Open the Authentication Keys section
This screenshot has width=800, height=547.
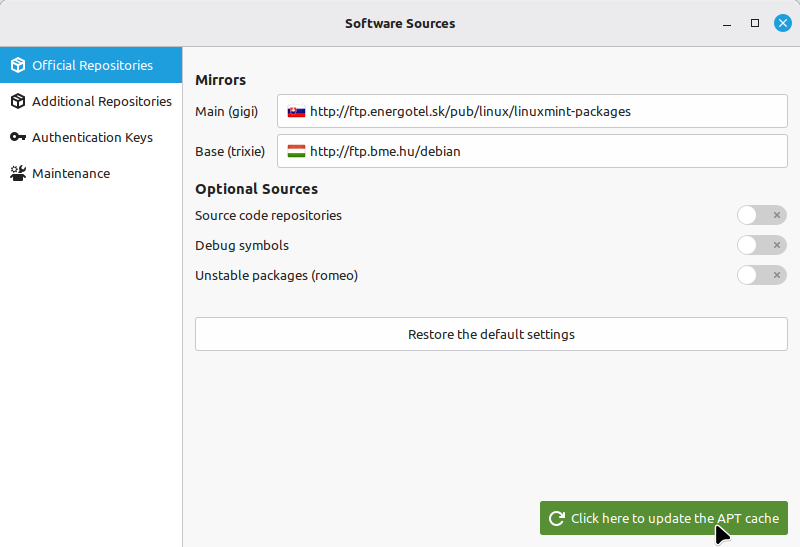point(92,137)
